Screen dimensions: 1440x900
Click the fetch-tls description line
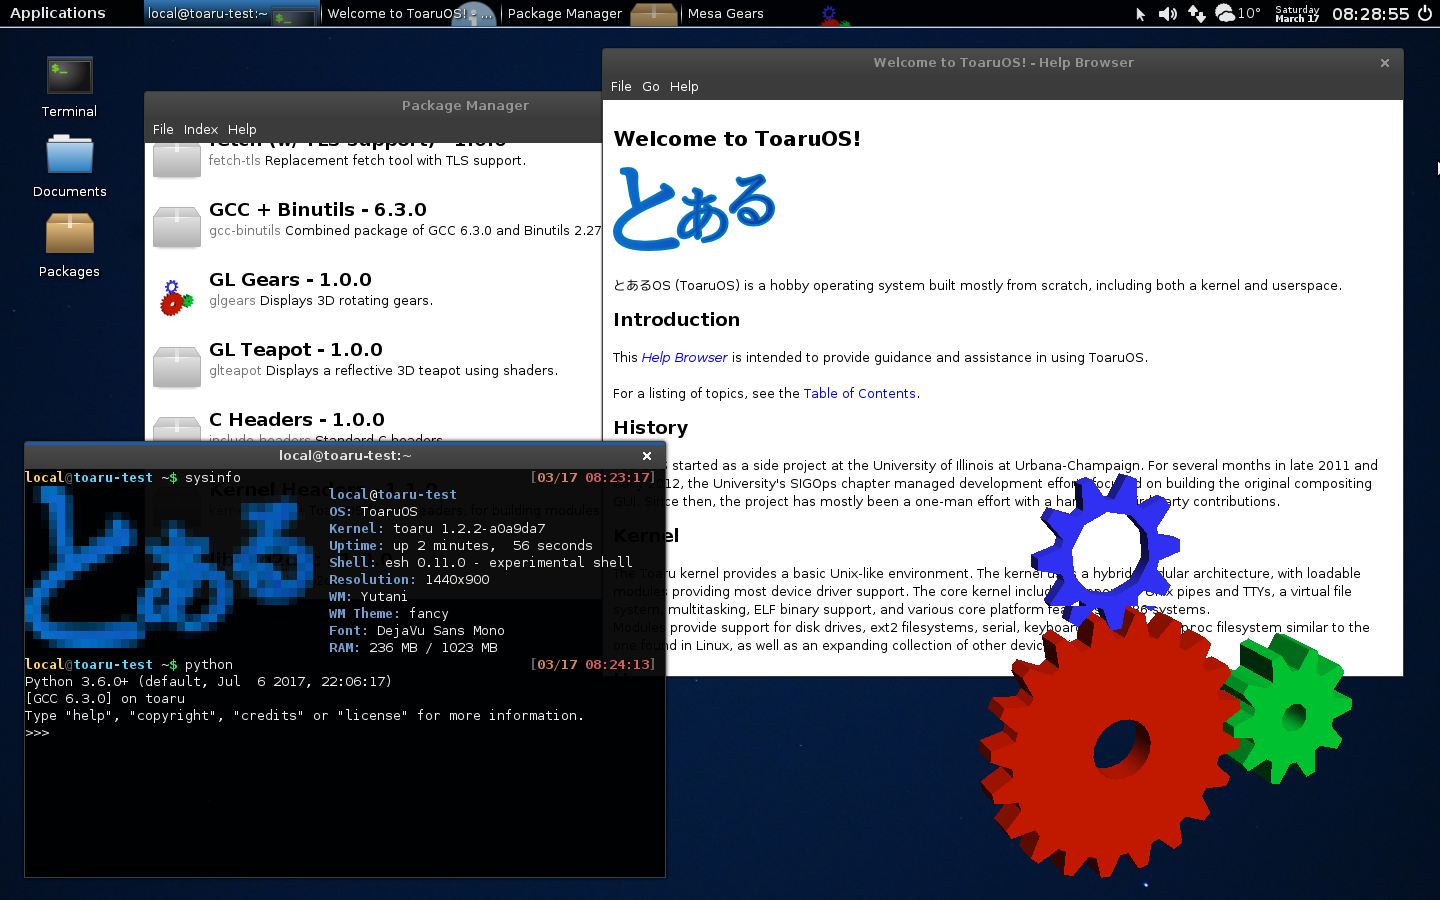(367, 160)
